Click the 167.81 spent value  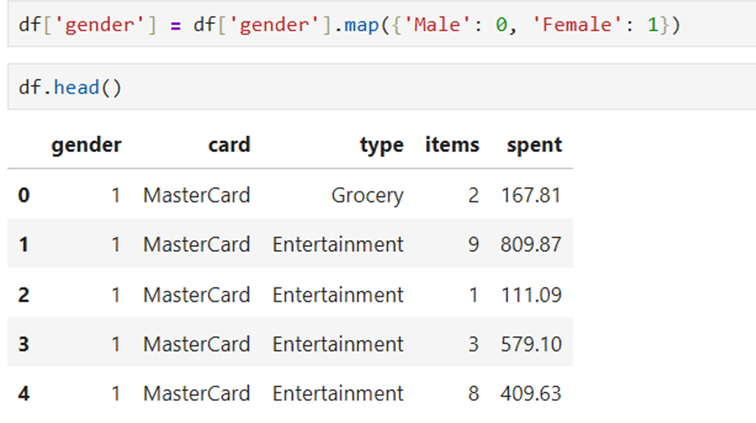[x=531, y=195]
